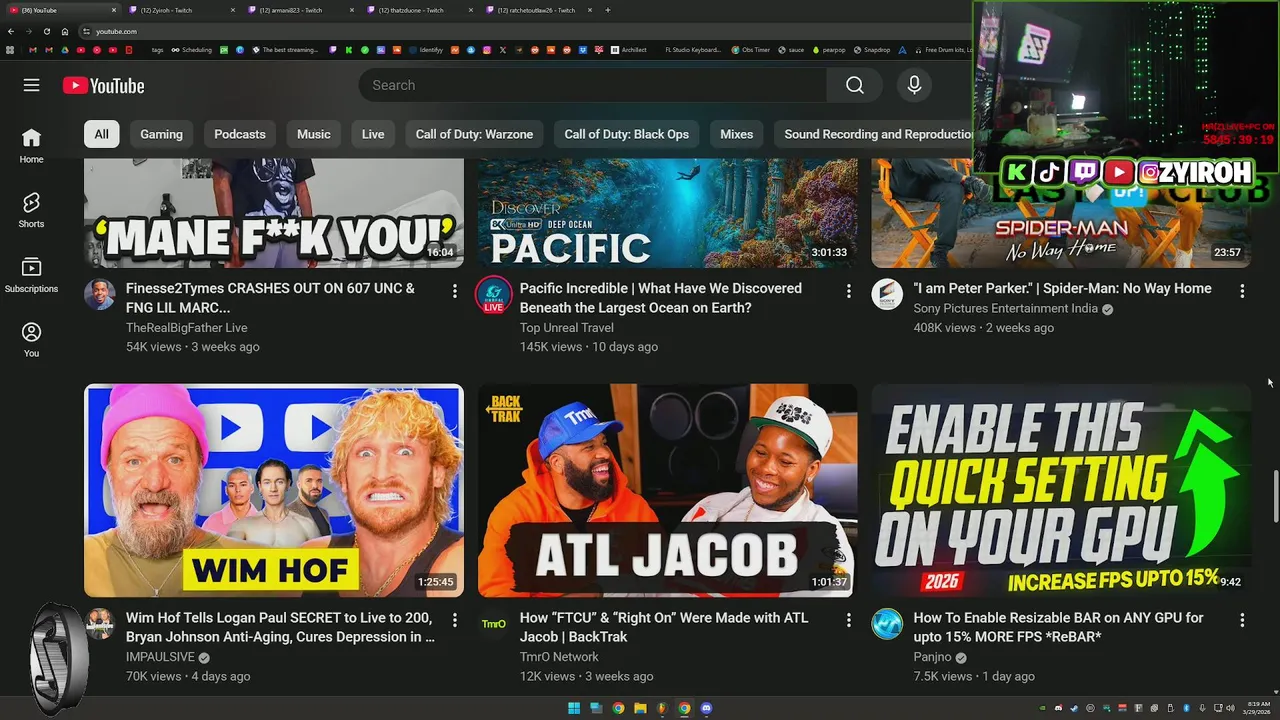1280x720 pixels.
Task: Open Discord from the taskbar
Action: (706, 708)
